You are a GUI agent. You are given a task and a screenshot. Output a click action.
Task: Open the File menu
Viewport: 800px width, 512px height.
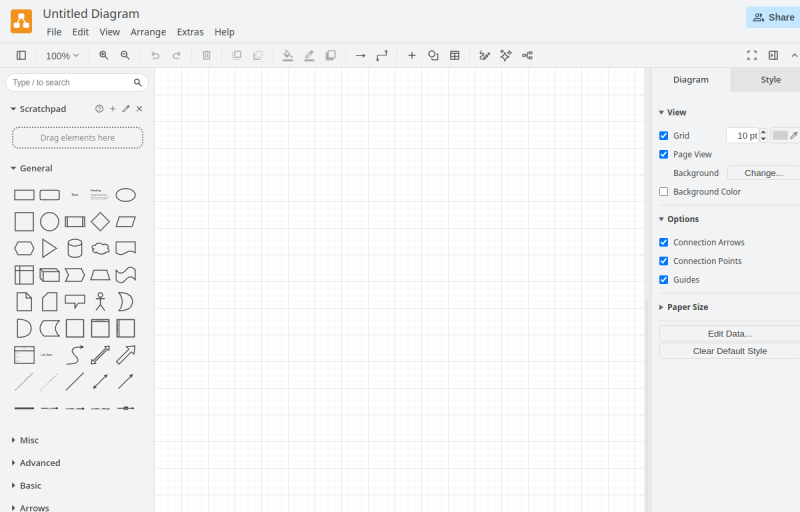tap(54, 32)
